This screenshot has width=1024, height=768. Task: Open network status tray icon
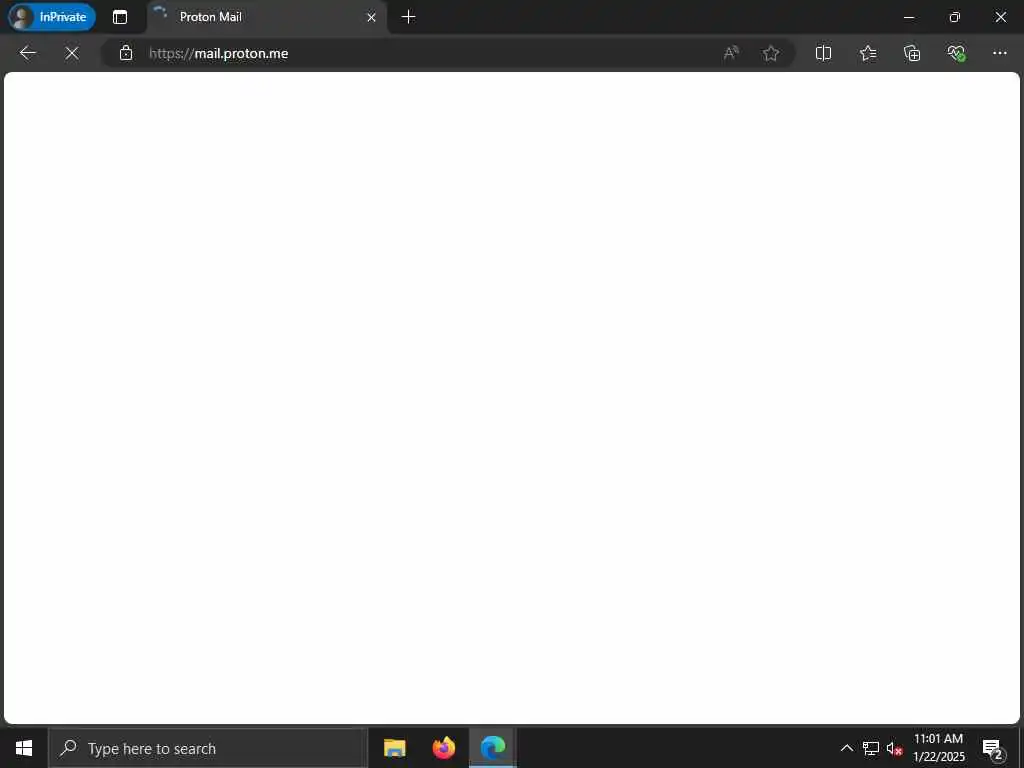click(x=871, y=748)
